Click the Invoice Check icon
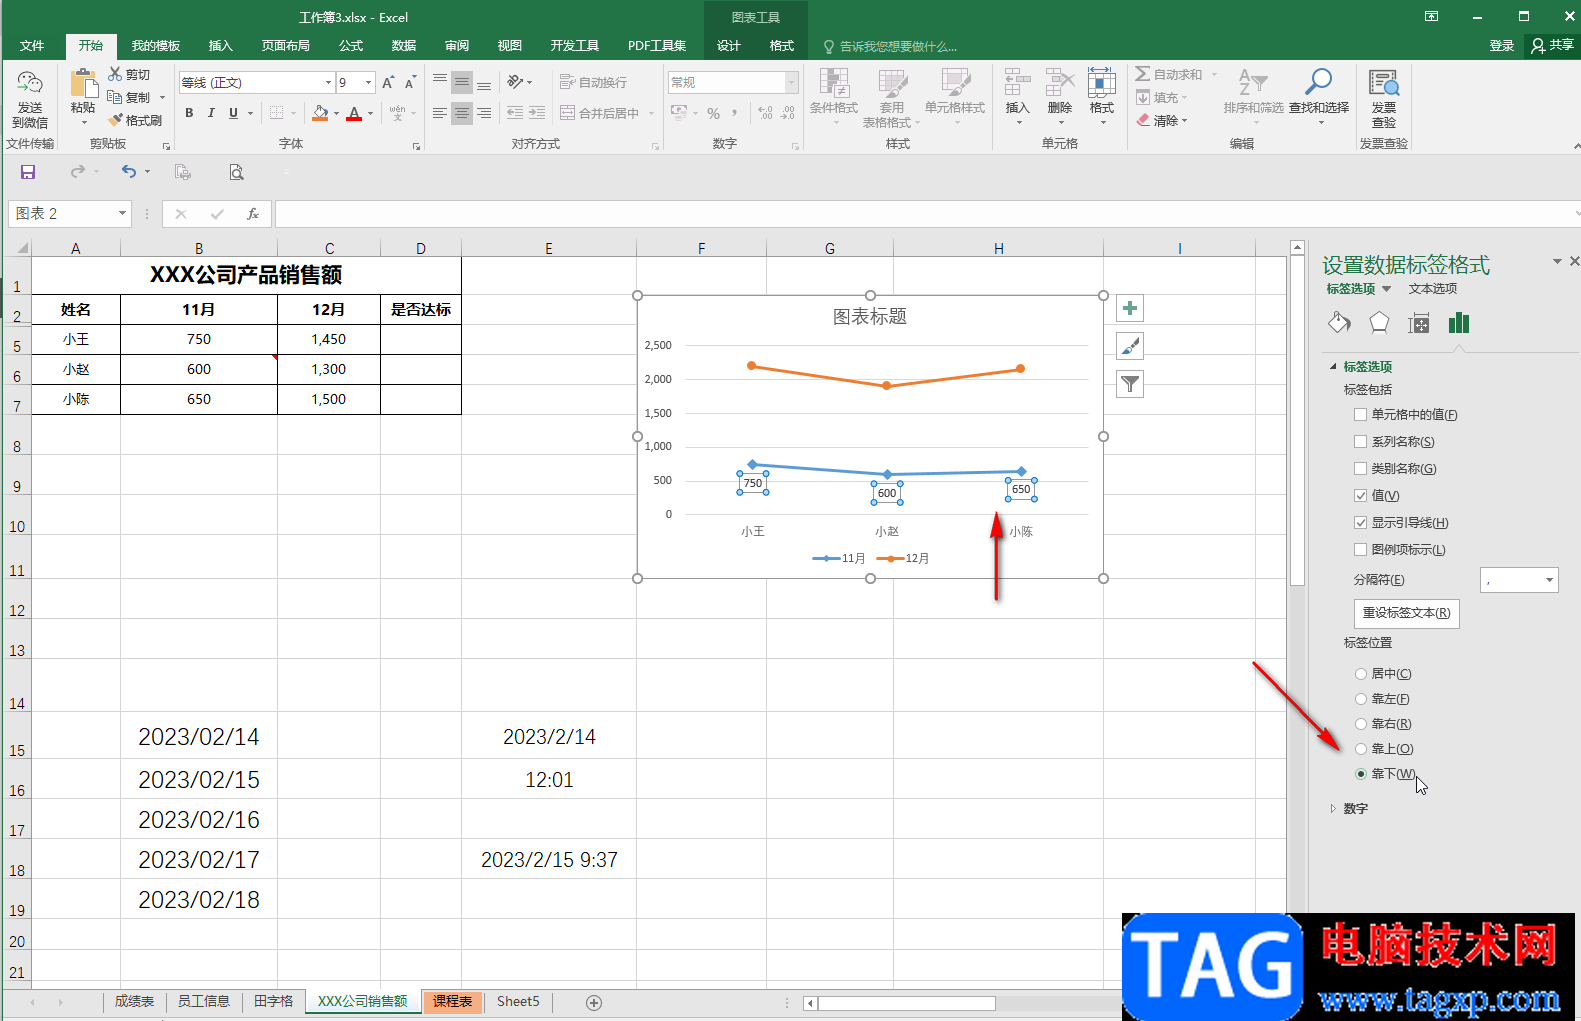The image size is (1581, 1021). [1384, 82]
